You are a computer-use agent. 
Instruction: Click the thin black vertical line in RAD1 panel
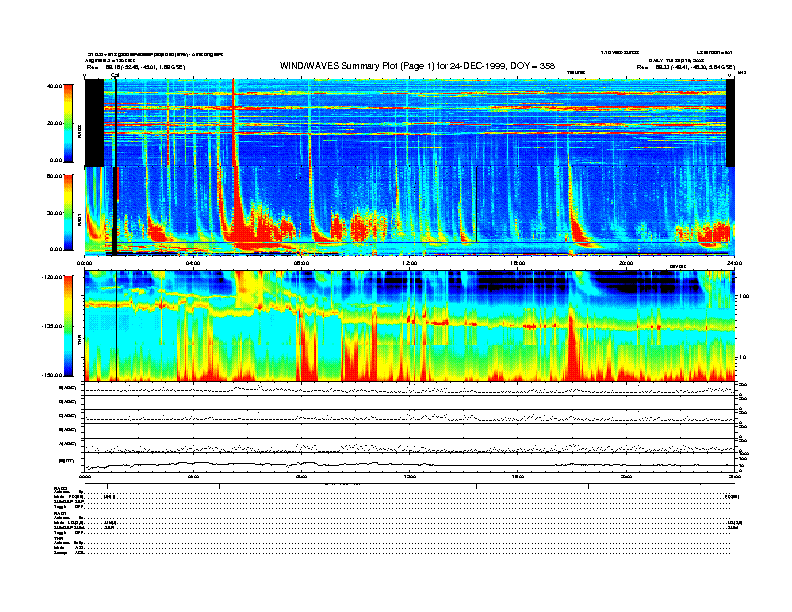coord(476,205)
